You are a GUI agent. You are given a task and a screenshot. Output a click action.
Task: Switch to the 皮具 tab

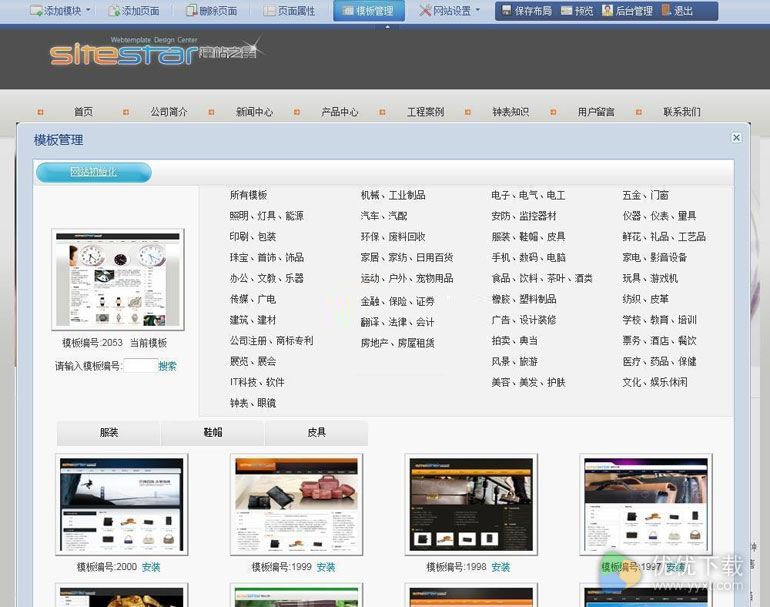point(316,433)
